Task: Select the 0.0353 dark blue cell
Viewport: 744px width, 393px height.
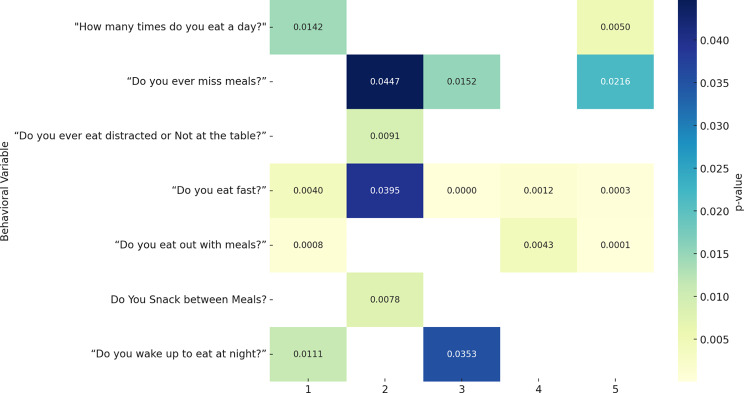Action: coord(462,354)
